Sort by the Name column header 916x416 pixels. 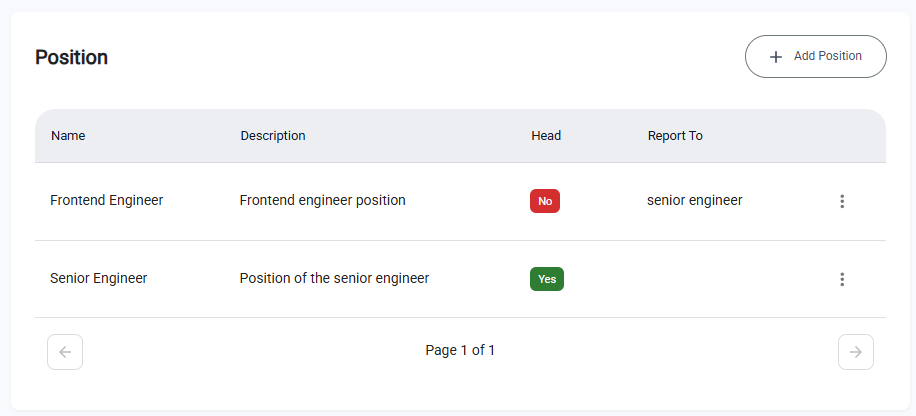pos(68,136)
